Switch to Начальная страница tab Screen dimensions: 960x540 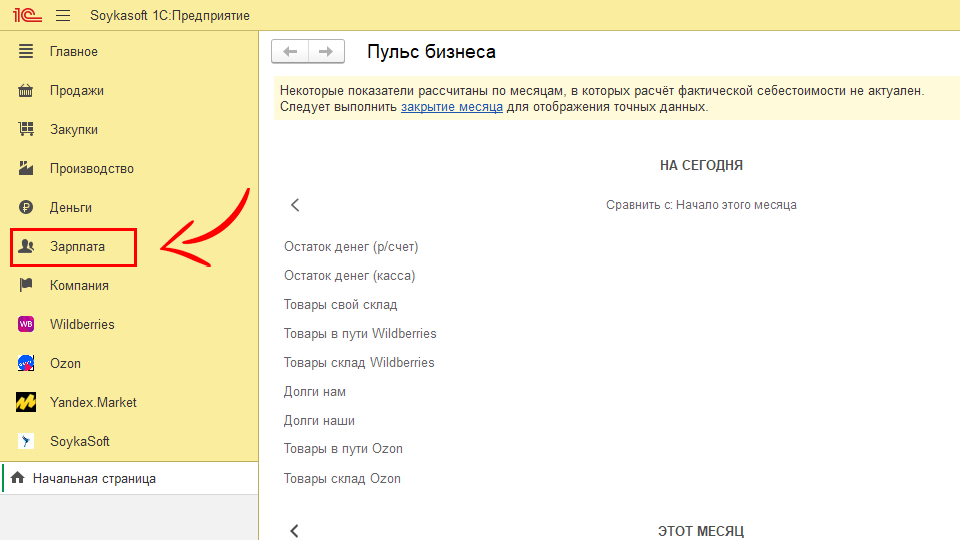point(94,479)
